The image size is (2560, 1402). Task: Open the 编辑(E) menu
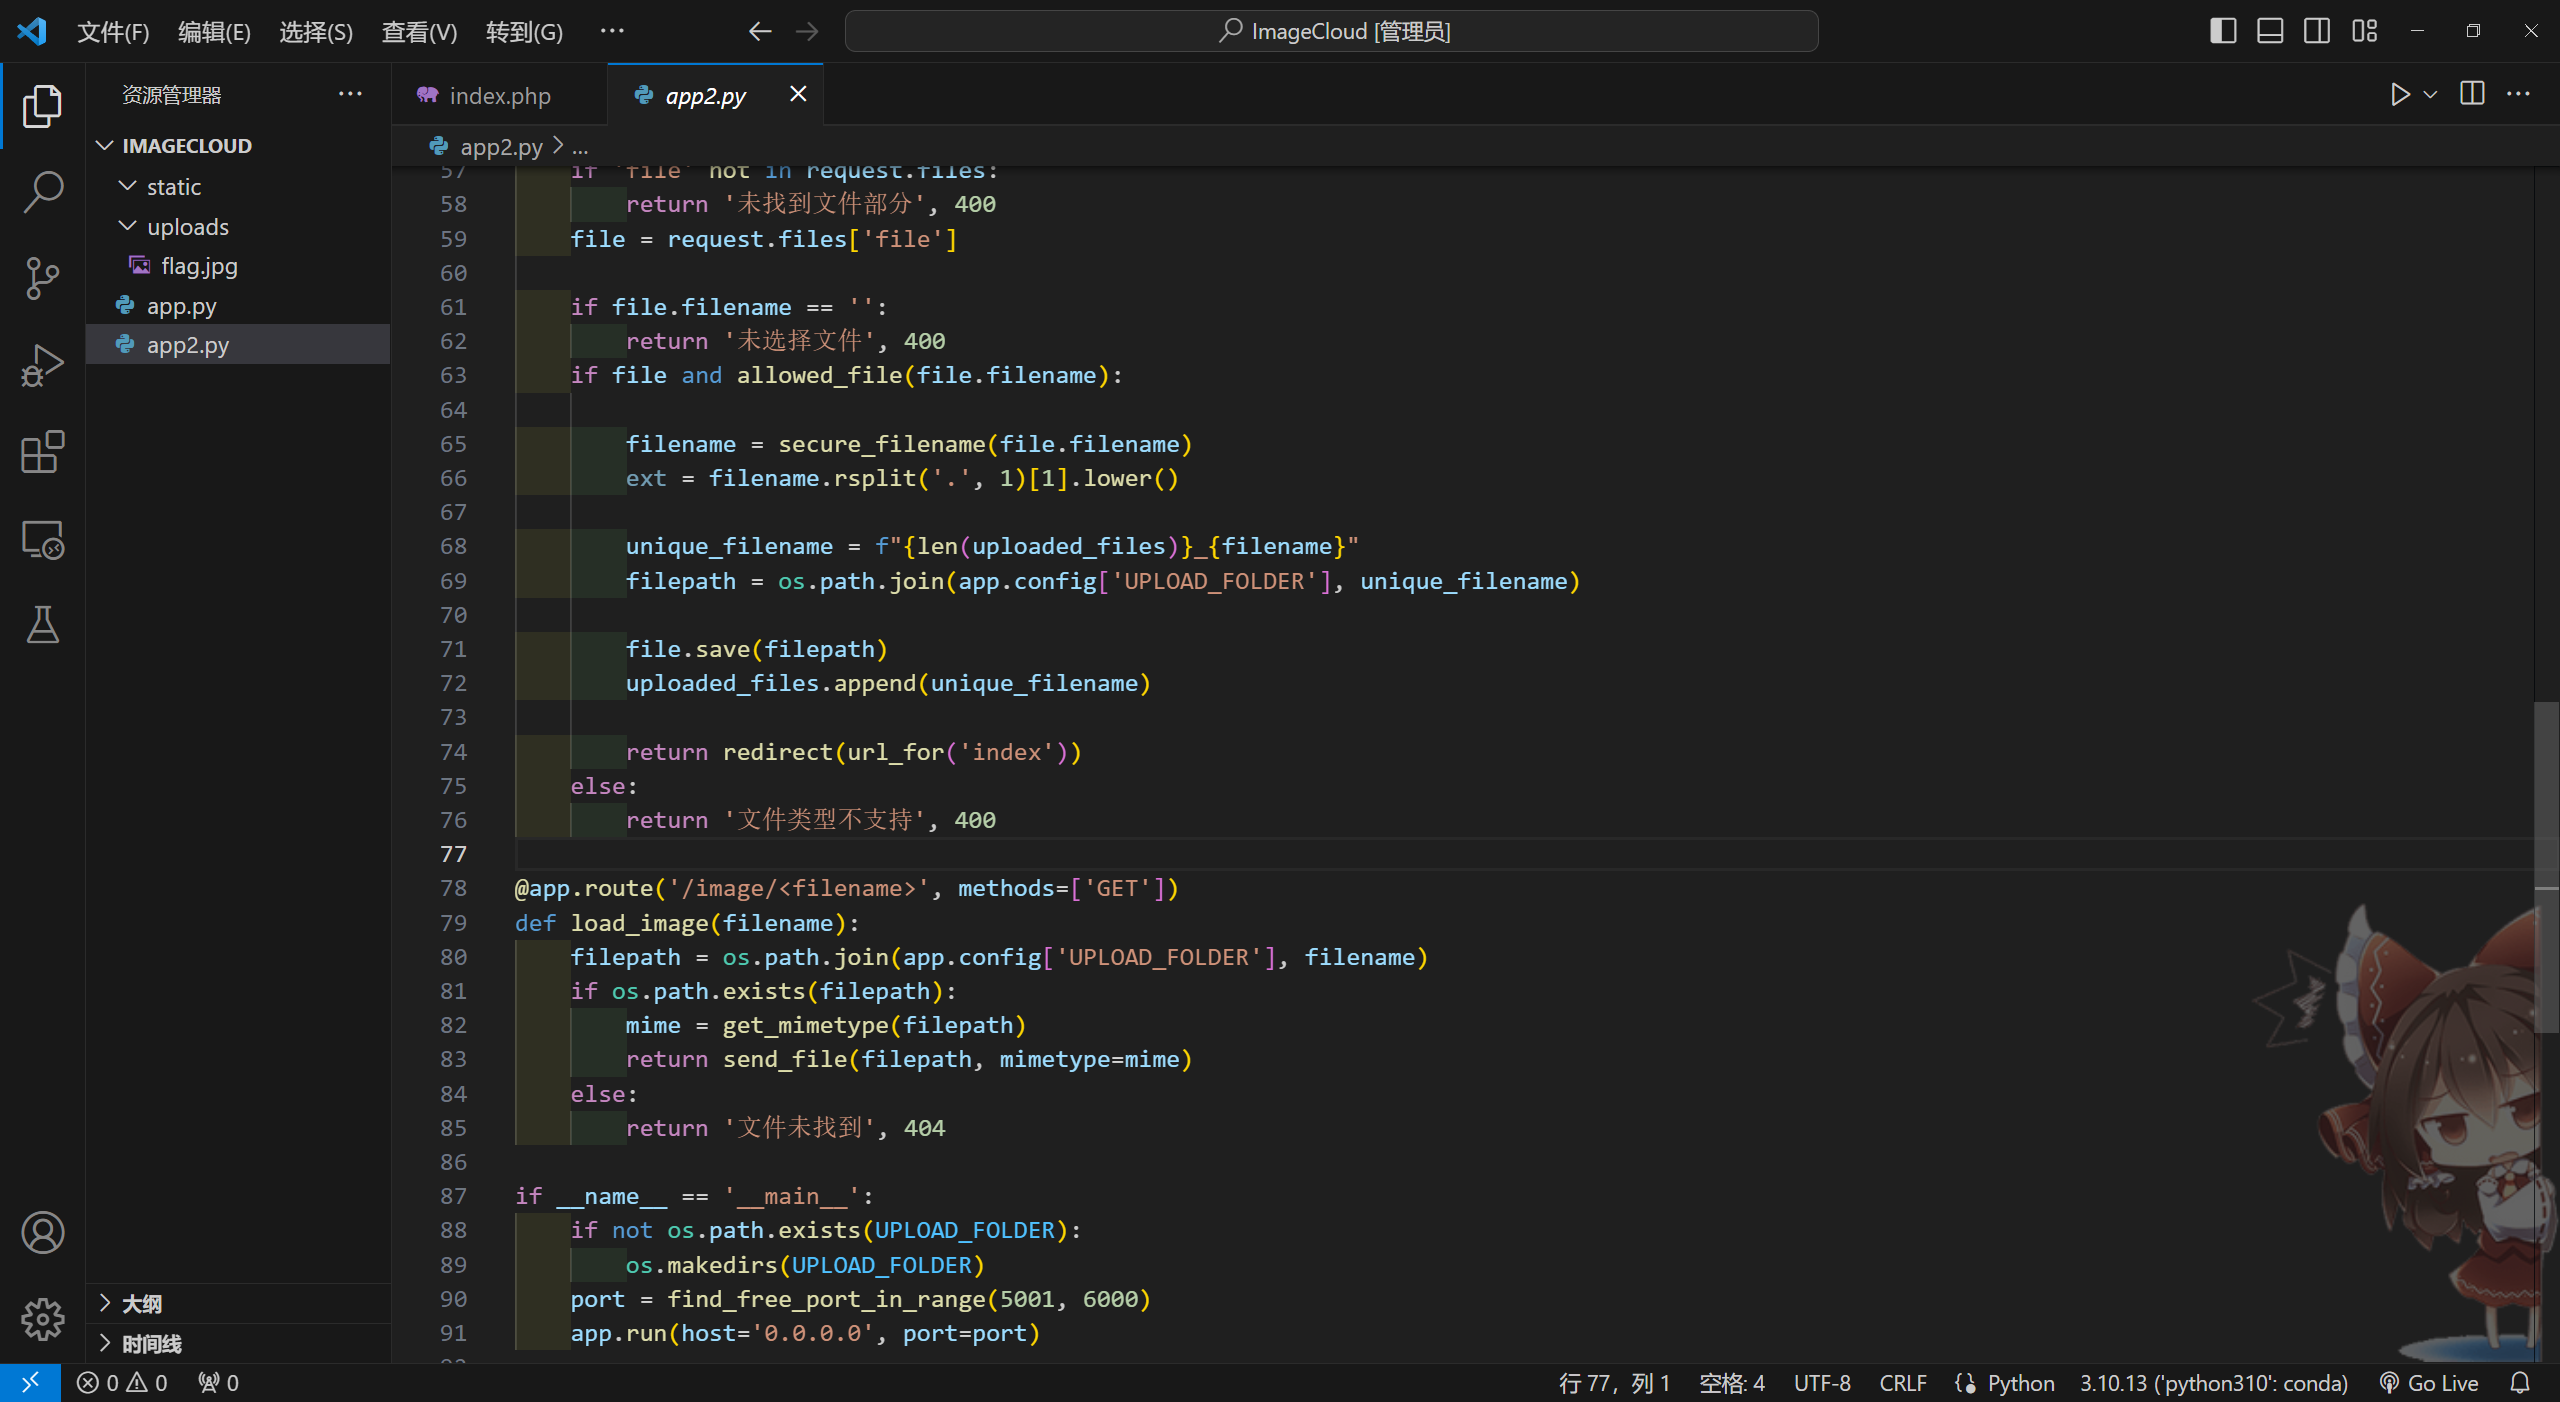point(214,32)
